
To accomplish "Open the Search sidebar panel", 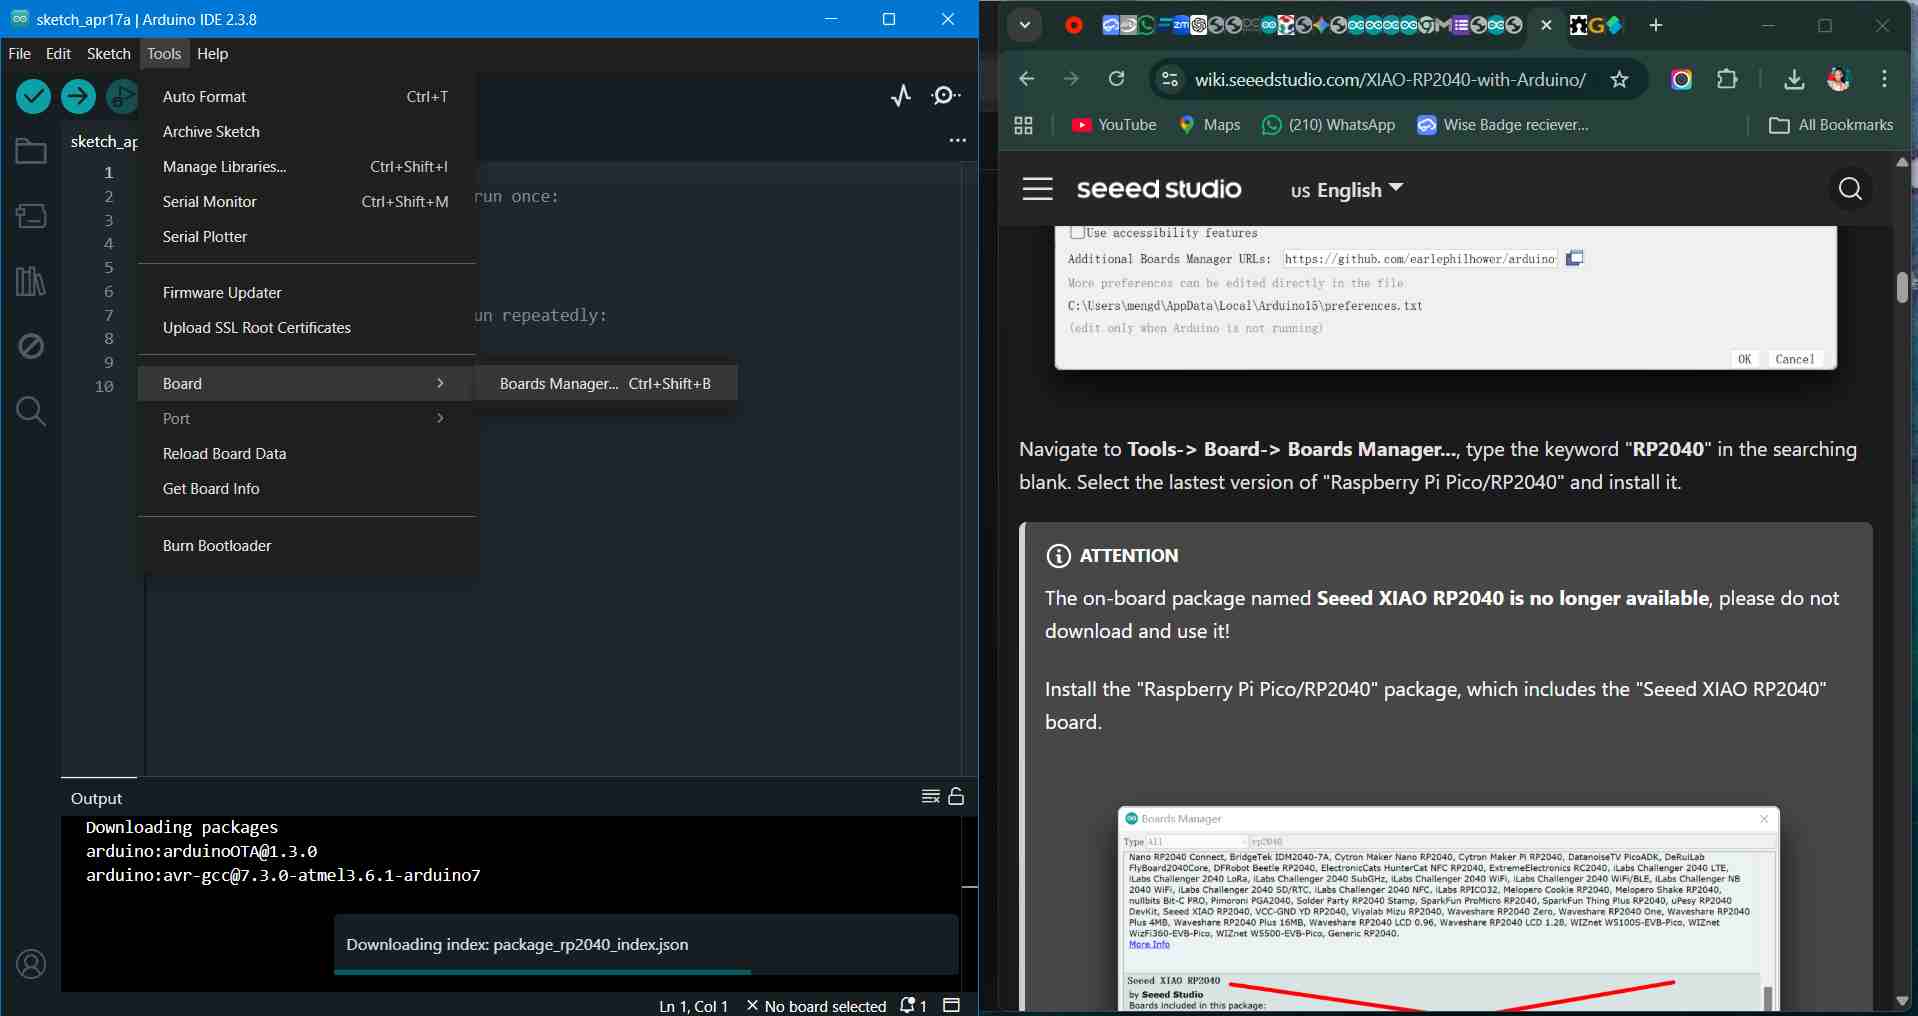I will point(31,411).
